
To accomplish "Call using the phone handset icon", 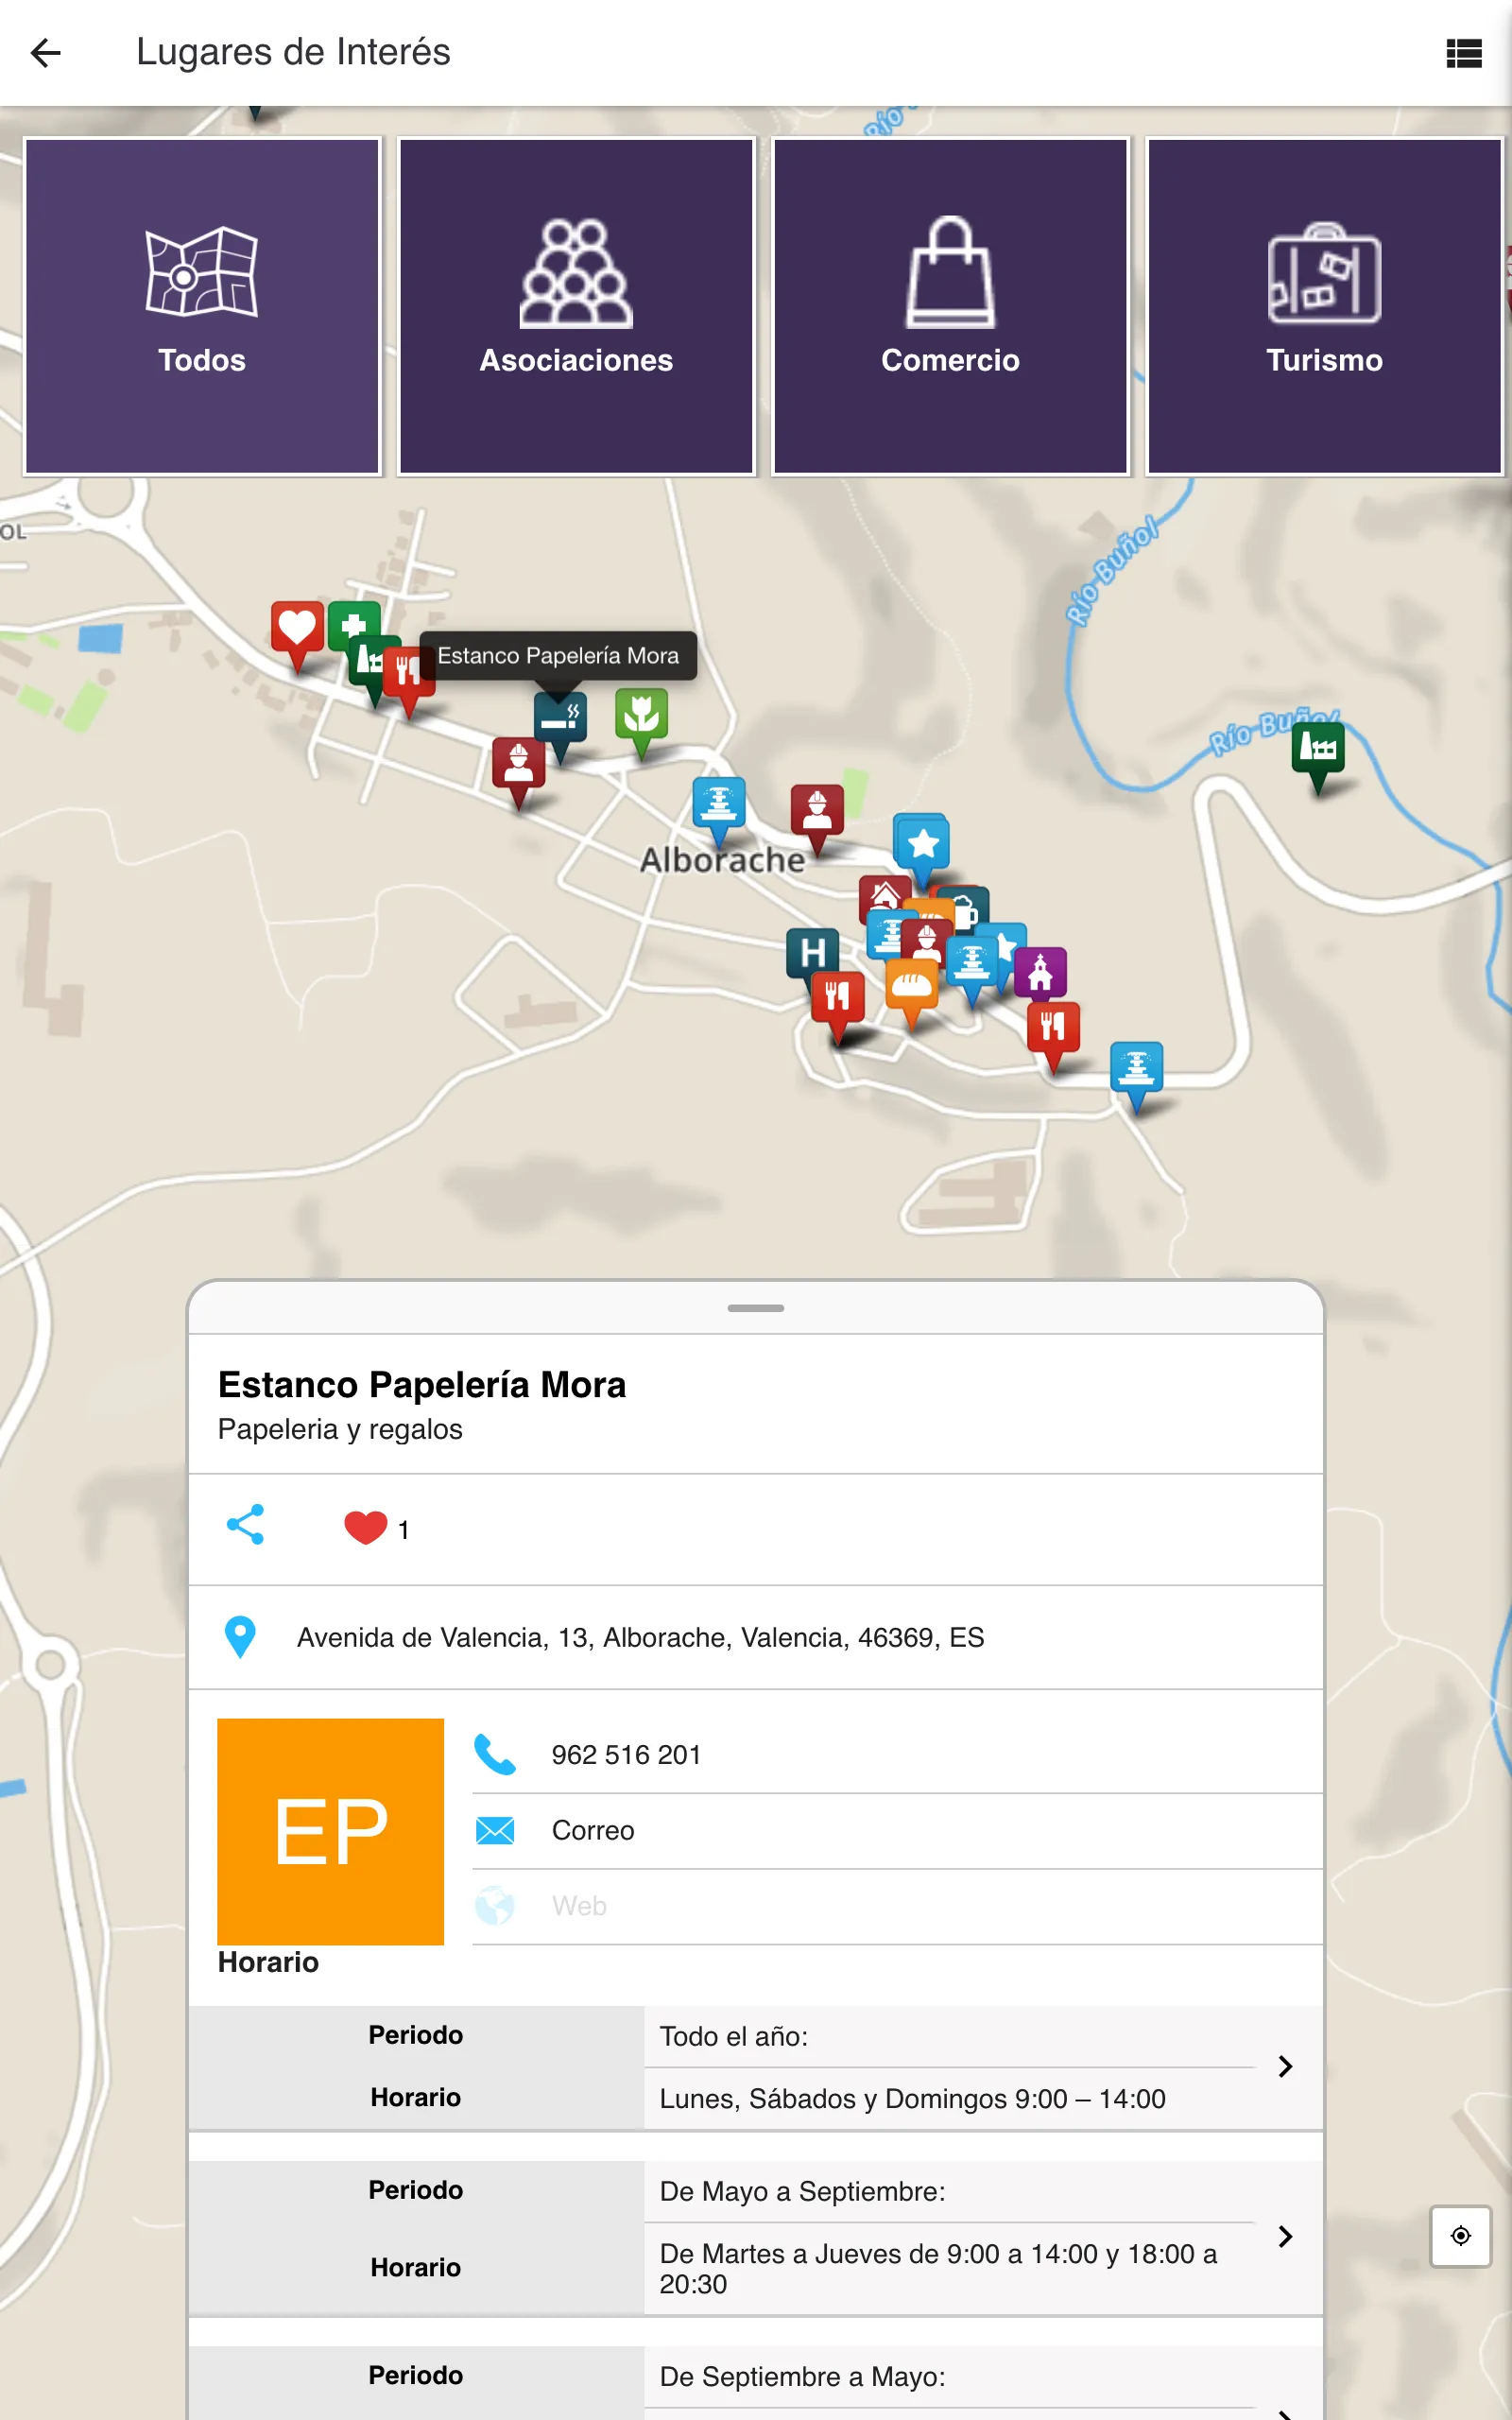I will 495,1754.
